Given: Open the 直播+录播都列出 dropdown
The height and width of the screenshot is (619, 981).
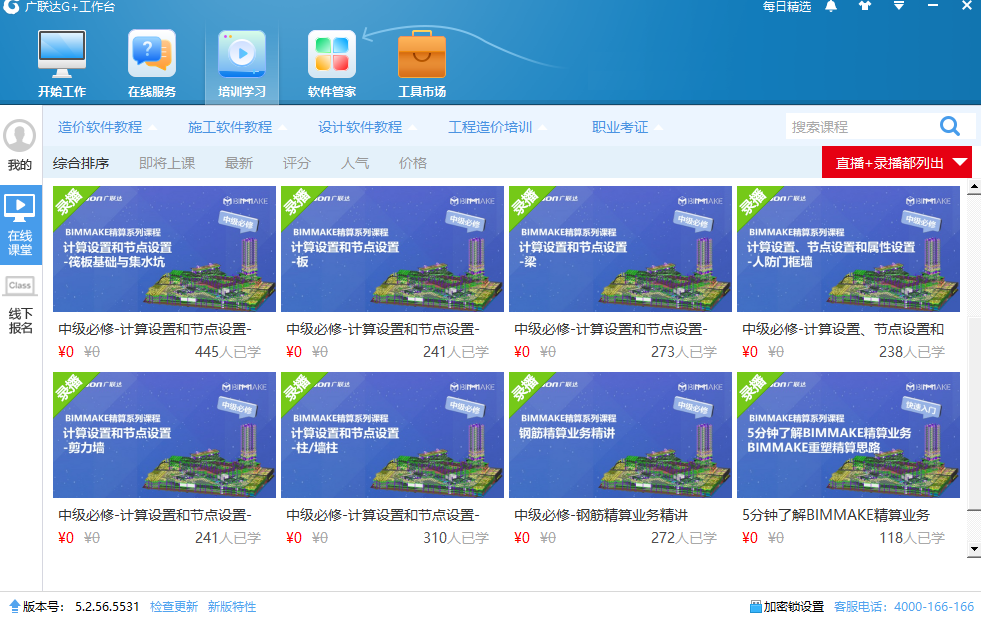Looking at the screenshot, I should 897,163.
